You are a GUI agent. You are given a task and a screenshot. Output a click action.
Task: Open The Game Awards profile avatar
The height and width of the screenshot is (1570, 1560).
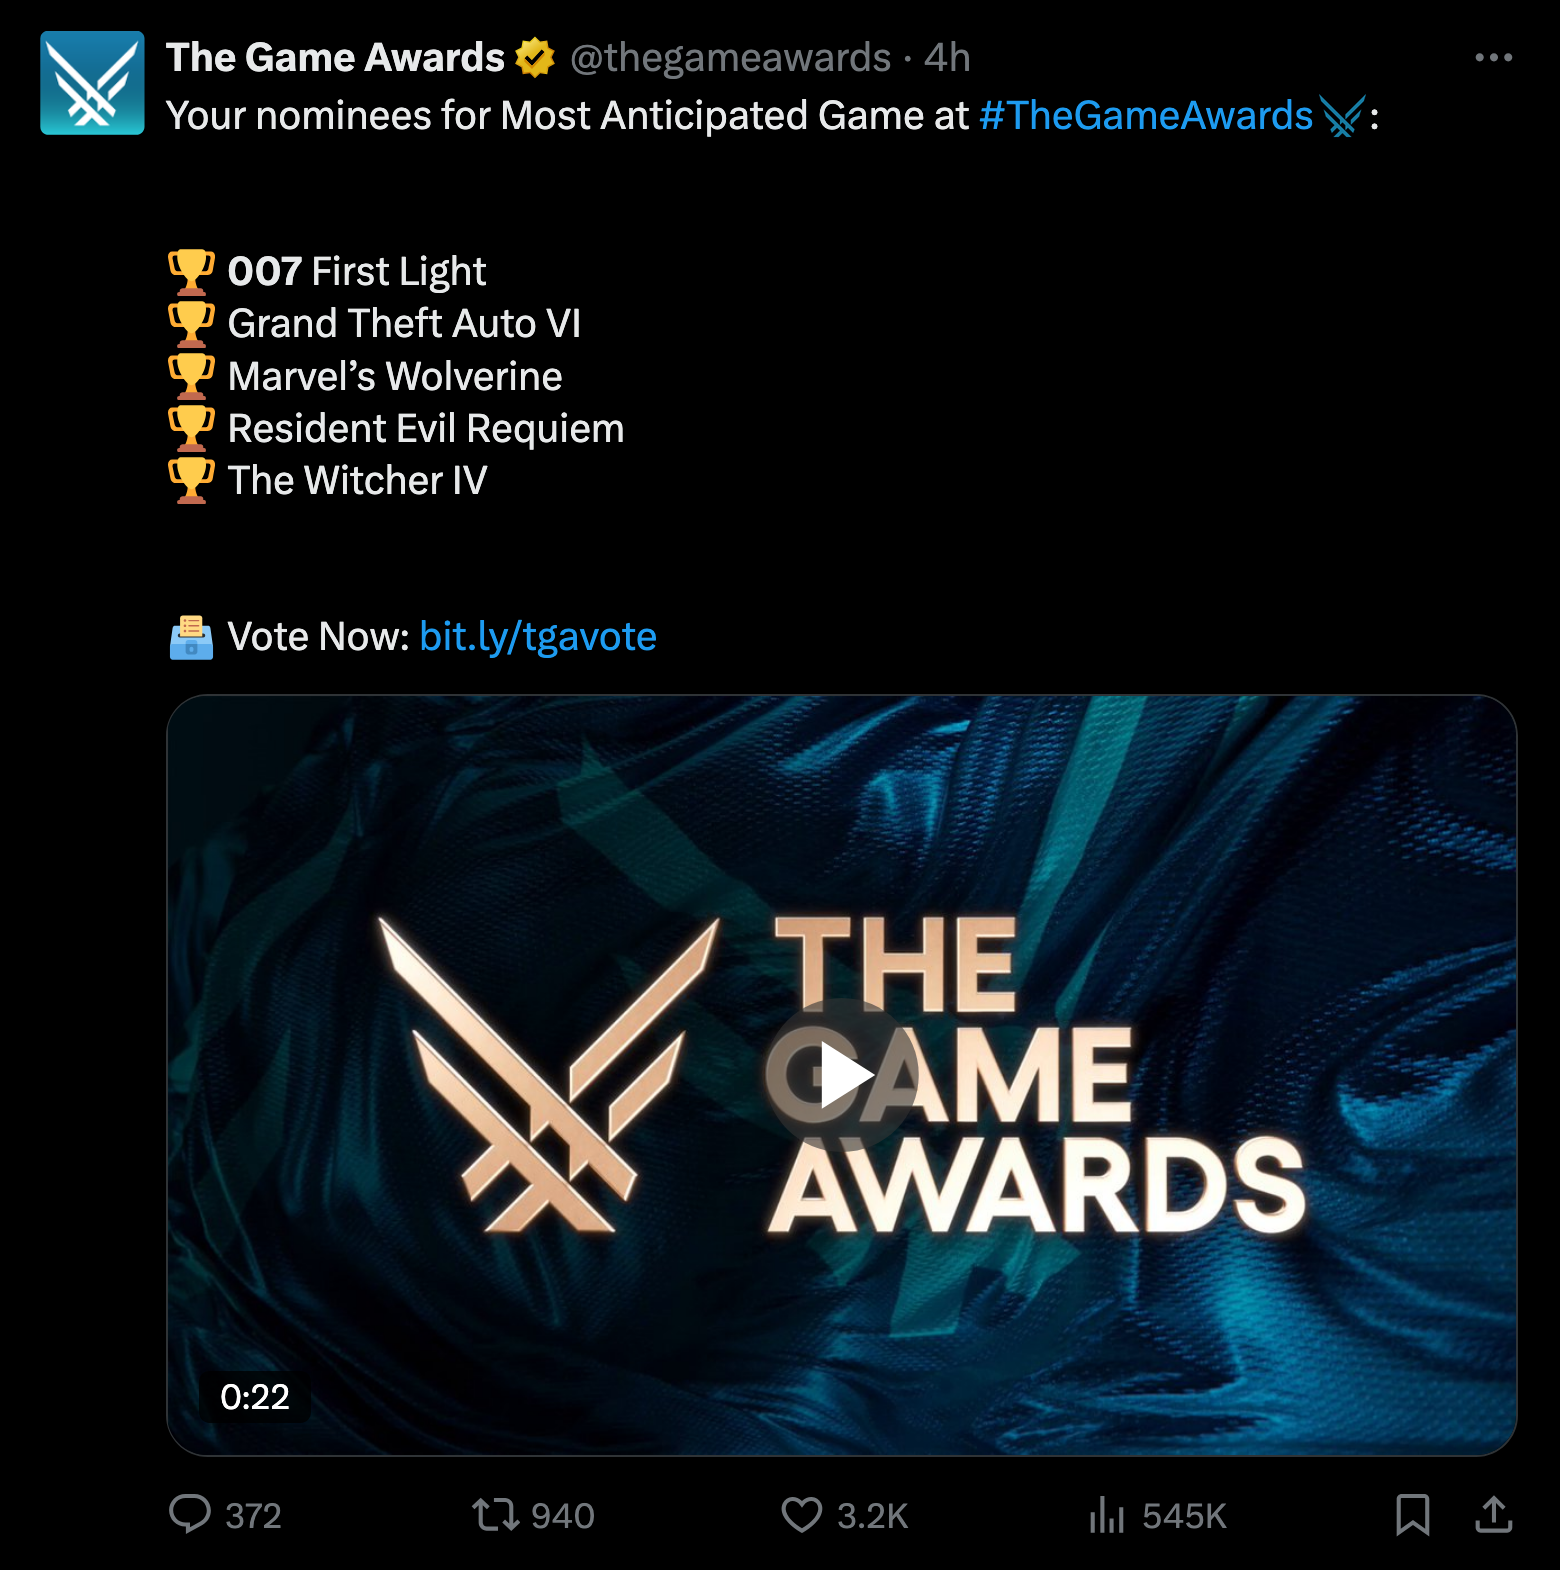pyautogui.click(x=92, y=83)
